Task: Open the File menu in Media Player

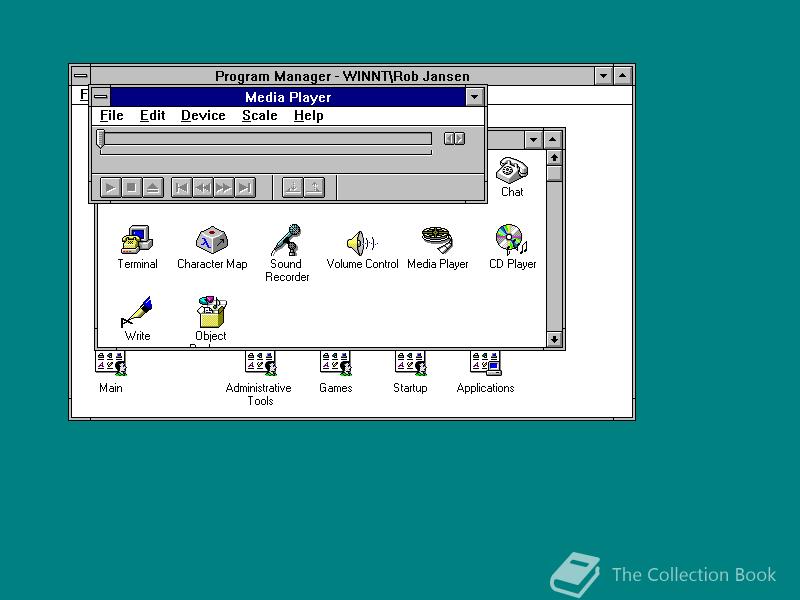Action: tap(111, 116)
